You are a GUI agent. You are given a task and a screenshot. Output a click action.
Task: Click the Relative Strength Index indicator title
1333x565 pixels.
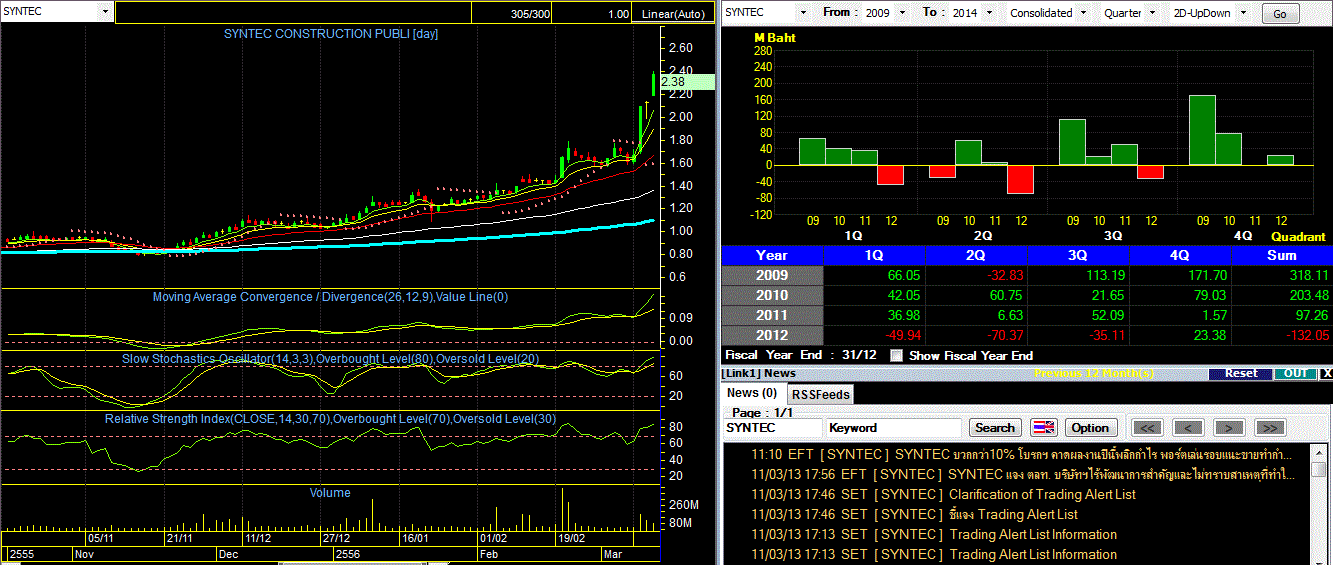tap(330, 419)
